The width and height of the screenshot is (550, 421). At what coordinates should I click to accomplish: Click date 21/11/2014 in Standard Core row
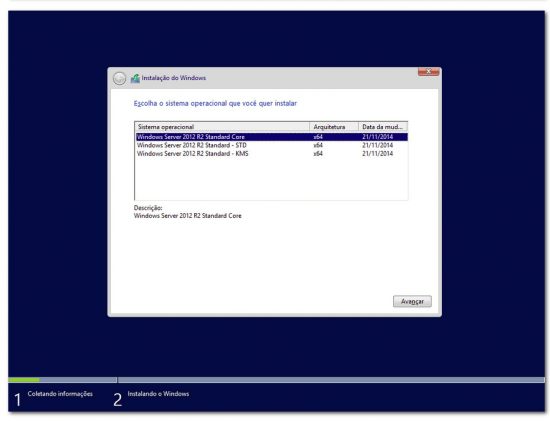click(377, 137)
